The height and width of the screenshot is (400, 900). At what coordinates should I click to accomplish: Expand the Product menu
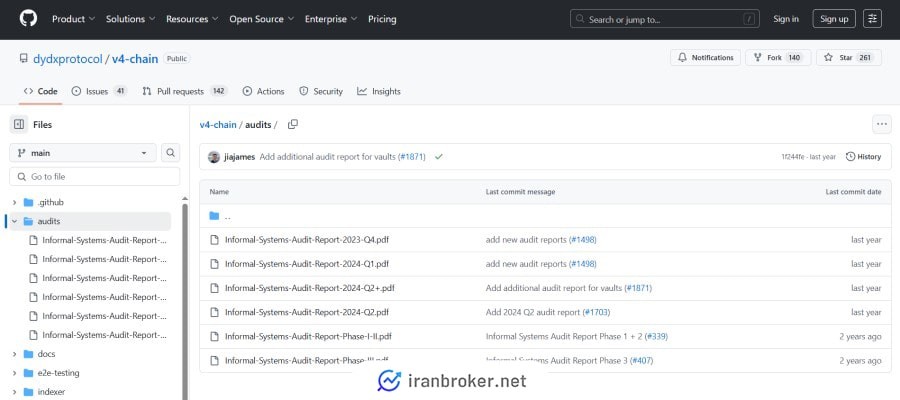[x=73, y=19]
